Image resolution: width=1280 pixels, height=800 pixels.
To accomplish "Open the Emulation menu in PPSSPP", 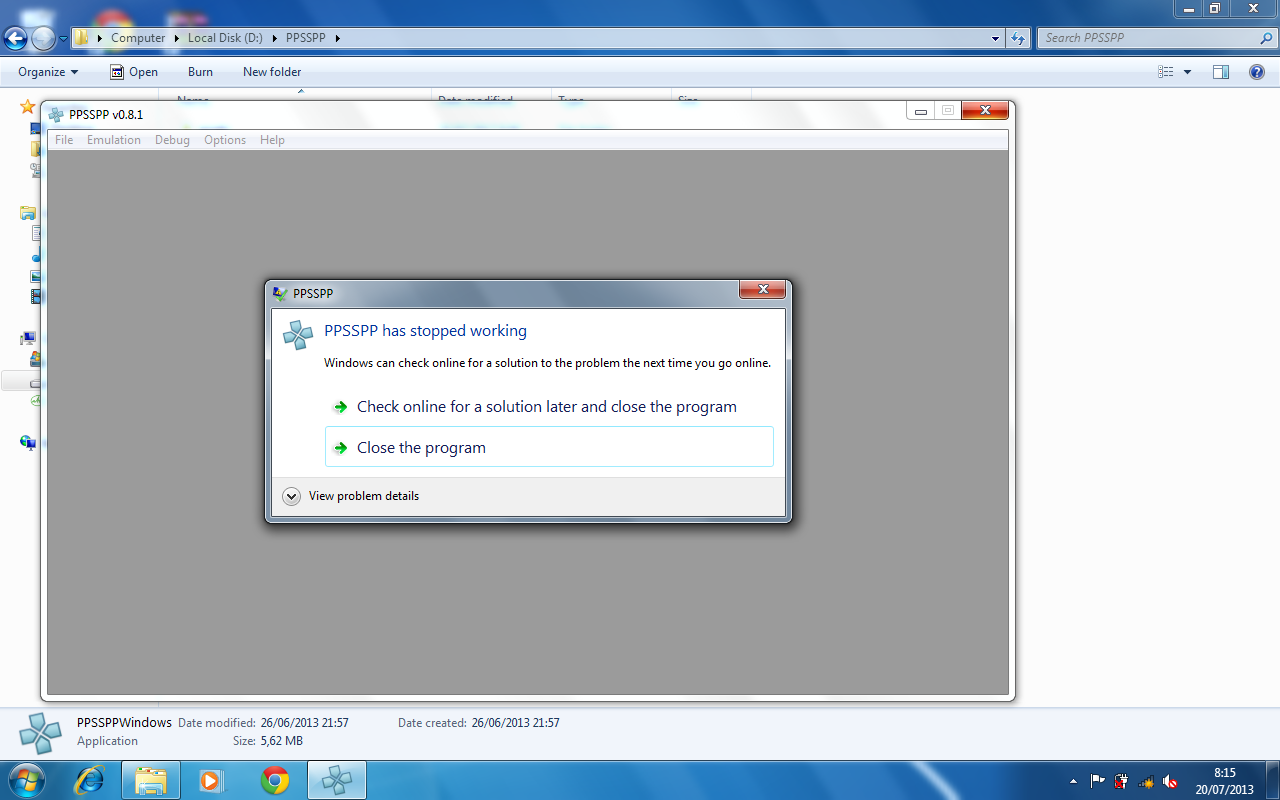I will pyautogui.click(x=114, y=140).
